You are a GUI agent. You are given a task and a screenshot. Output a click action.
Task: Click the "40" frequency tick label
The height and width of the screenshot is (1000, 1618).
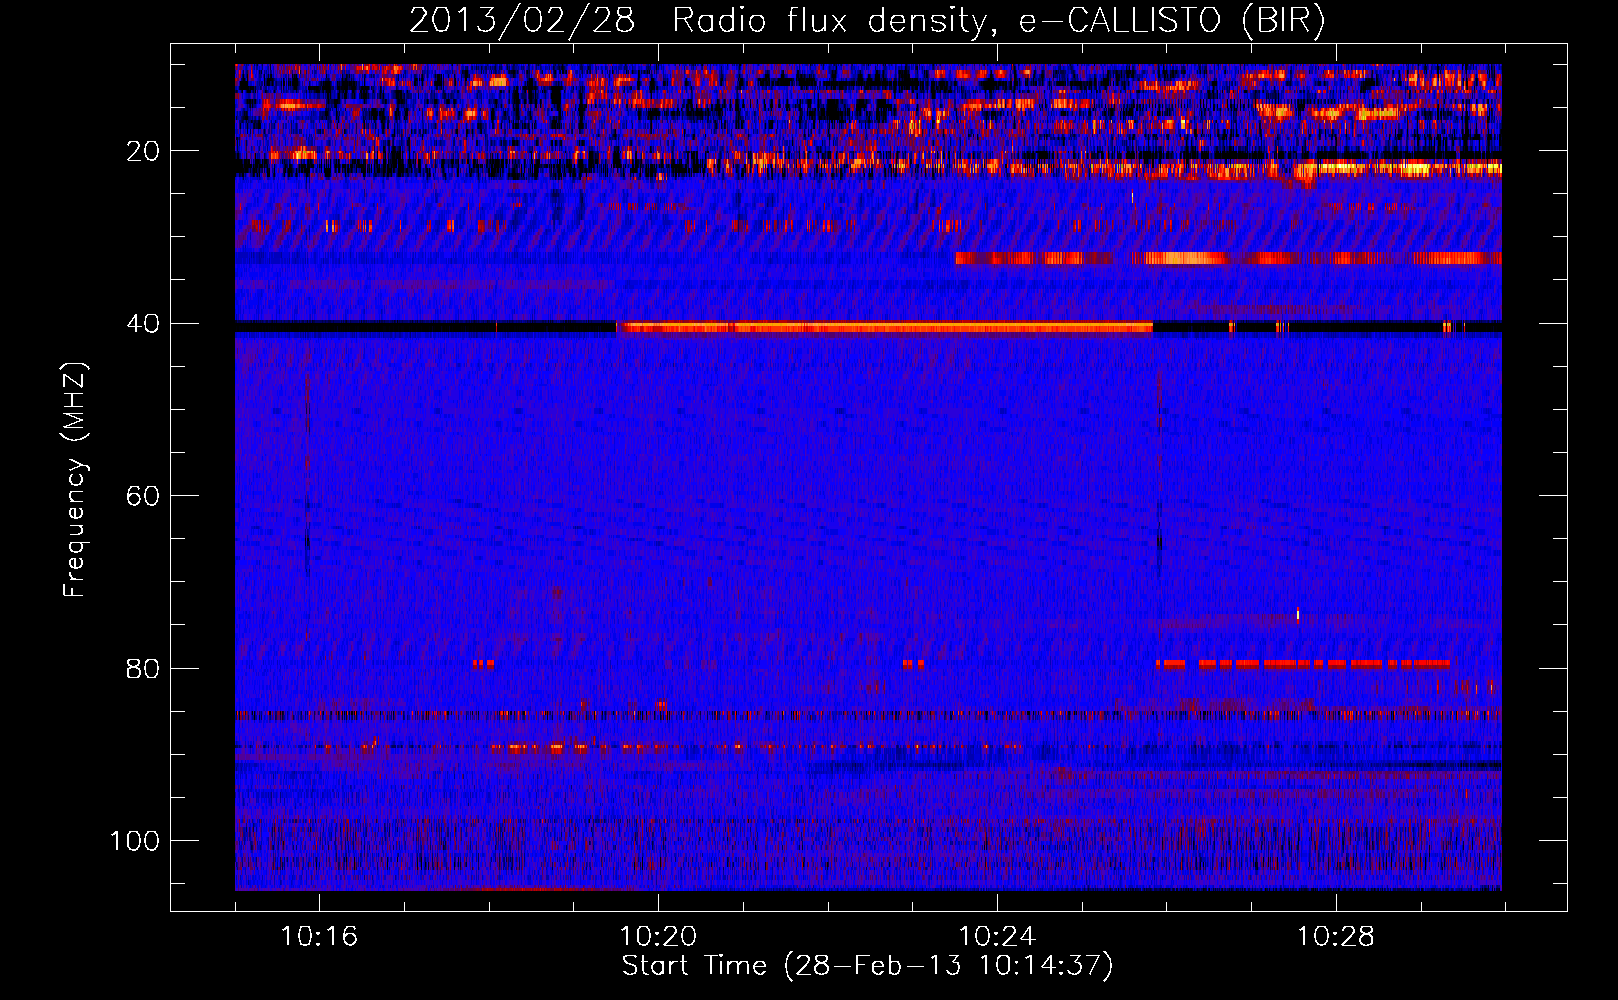pos(143,324)
